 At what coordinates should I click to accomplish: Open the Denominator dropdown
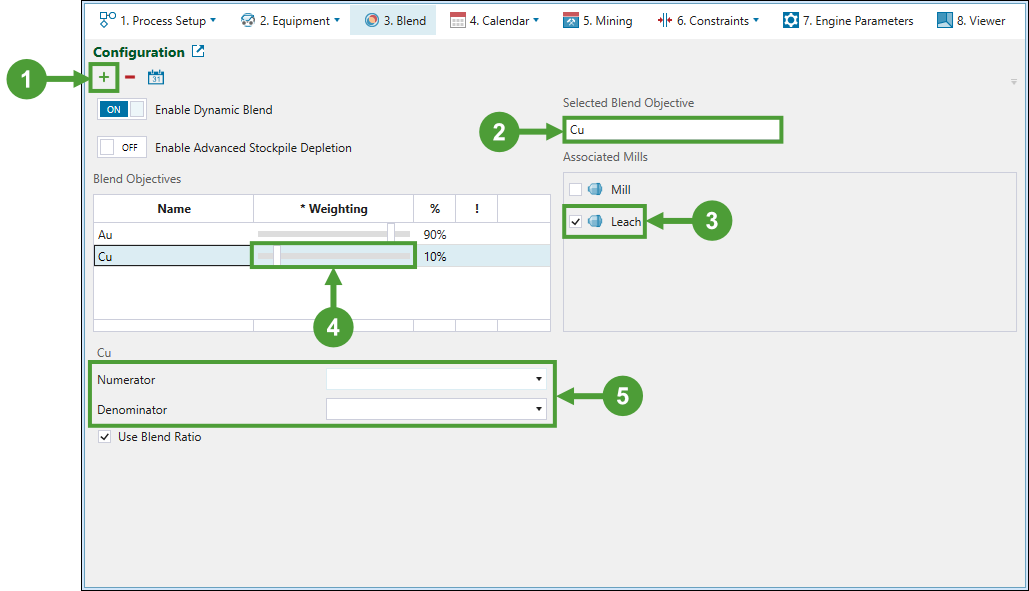point(538,409)
